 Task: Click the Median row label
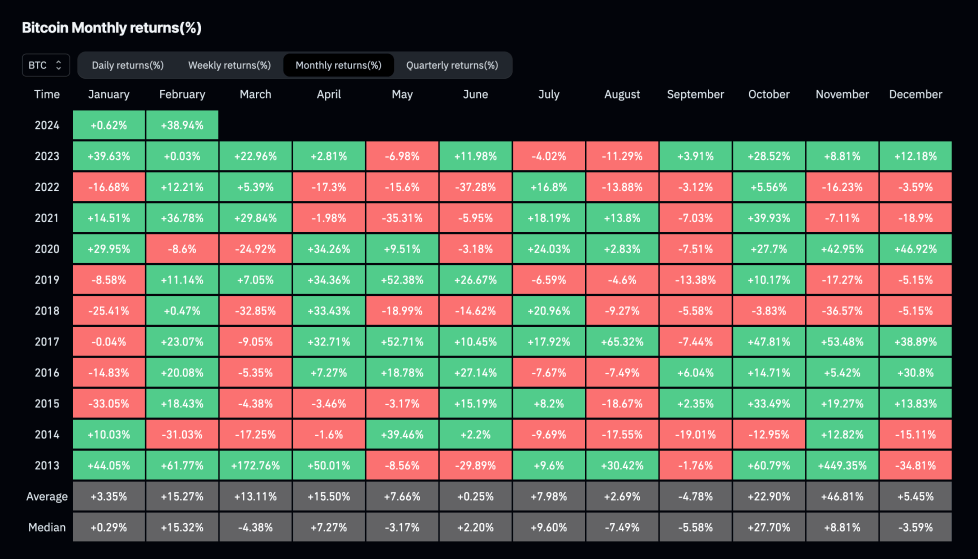click(x=47, y=528)
